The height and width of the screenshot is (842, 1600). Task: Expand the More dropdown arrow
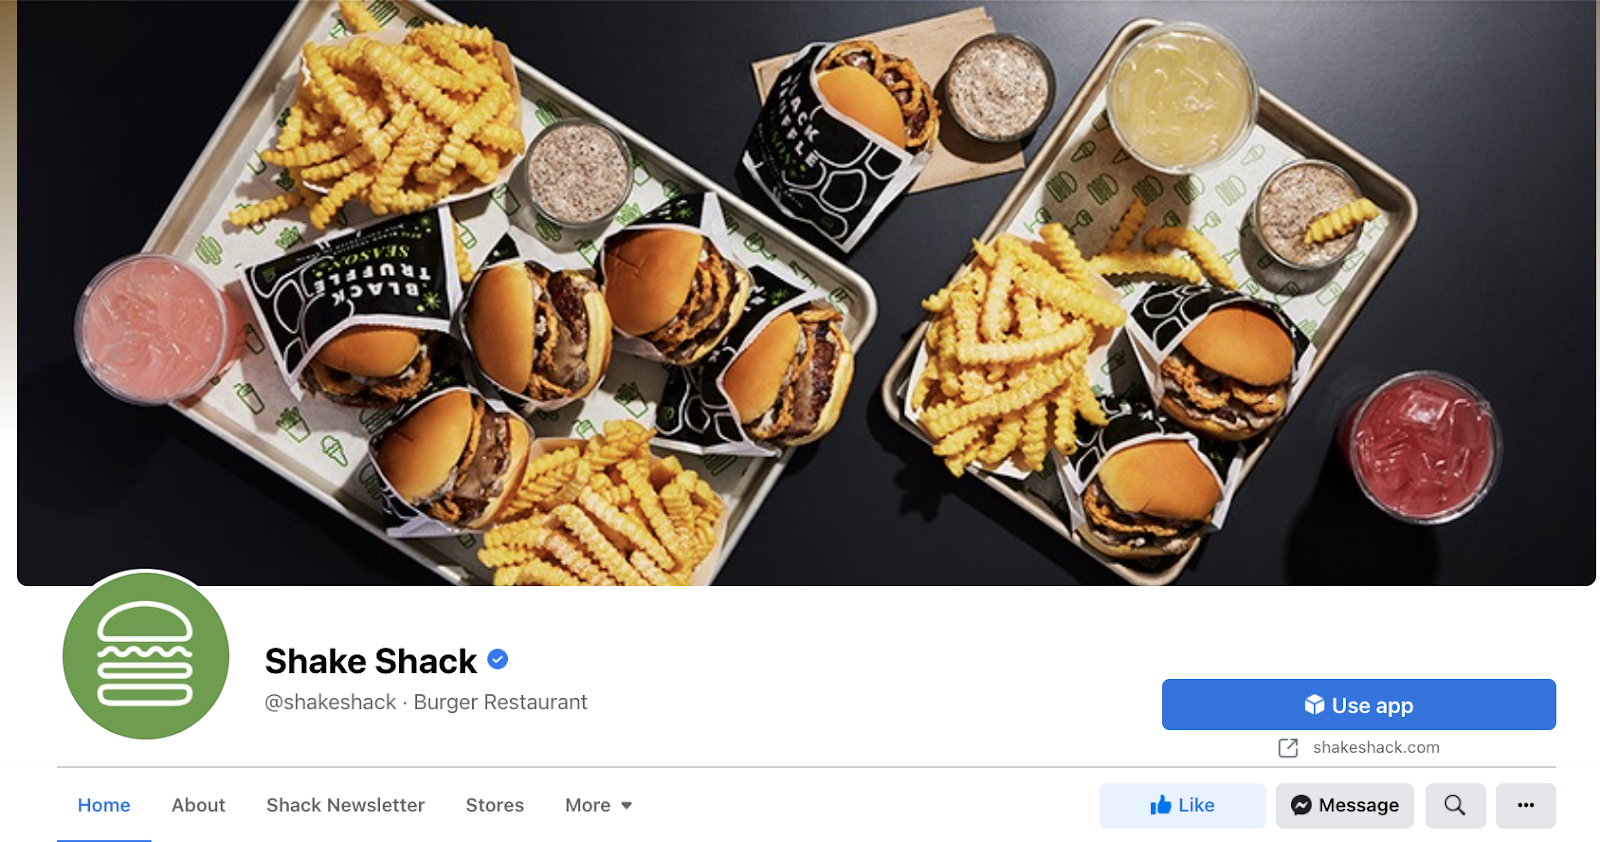pyautogui.click(x=627, y=806)
